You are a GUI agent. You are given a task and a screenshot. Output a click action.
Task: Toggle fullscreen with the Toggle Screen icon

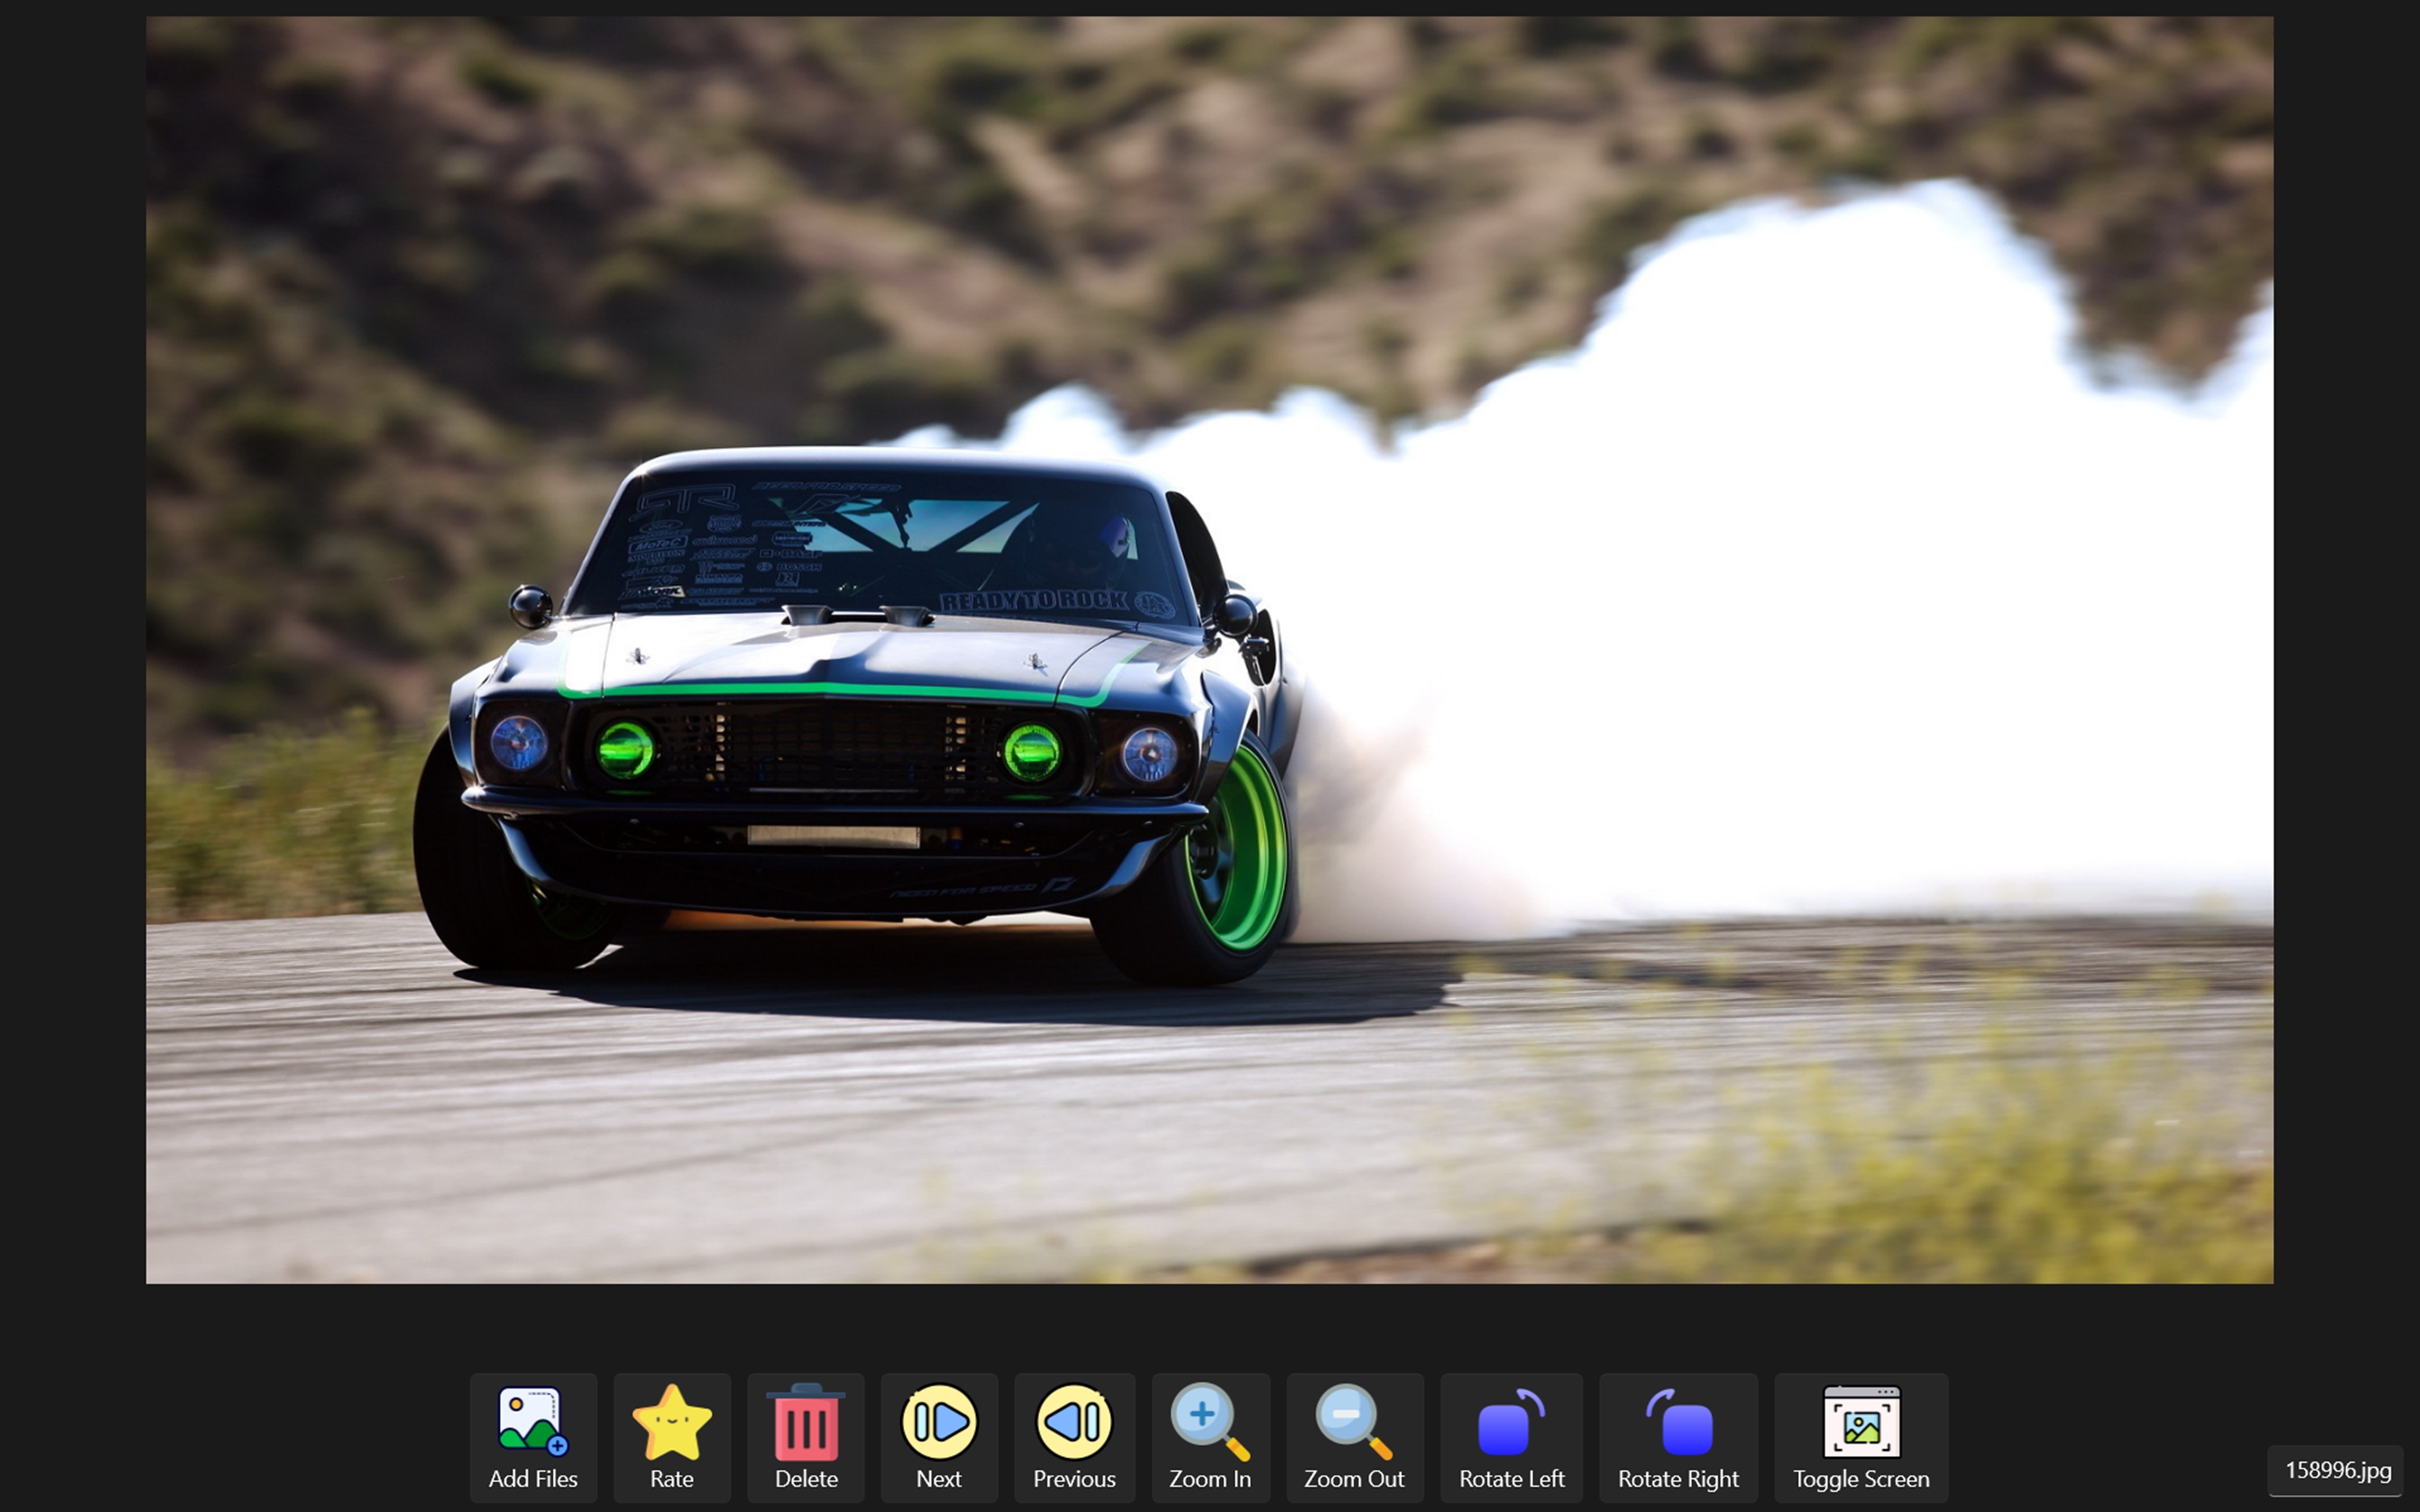coord(1861,1421)
